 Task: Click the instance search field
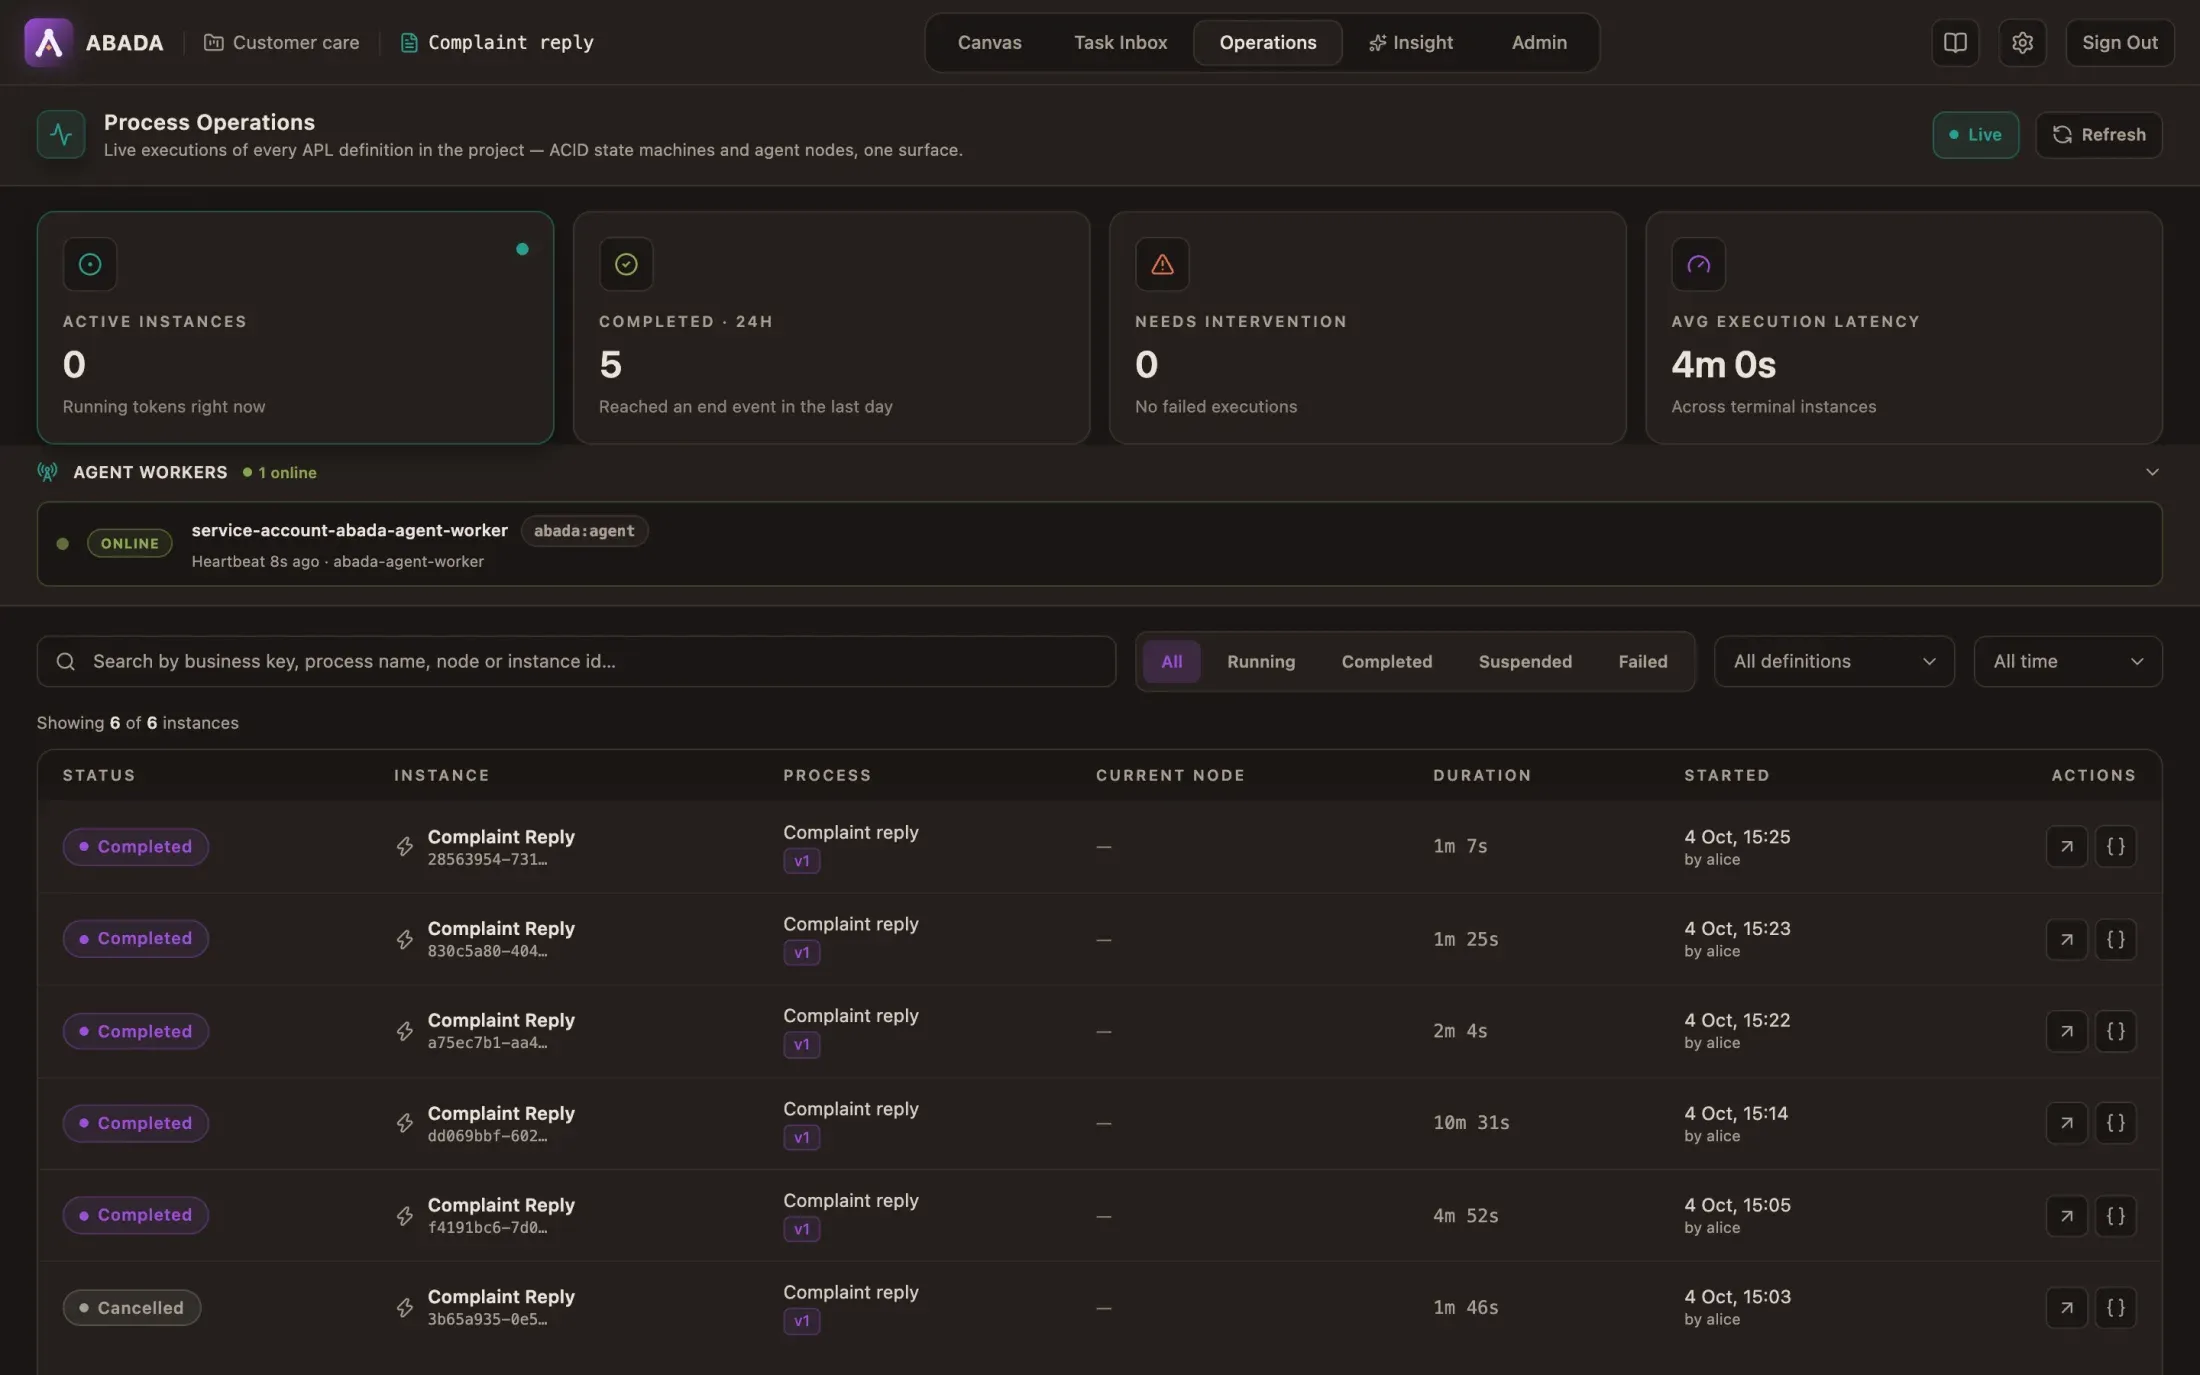tap(576, 661)
